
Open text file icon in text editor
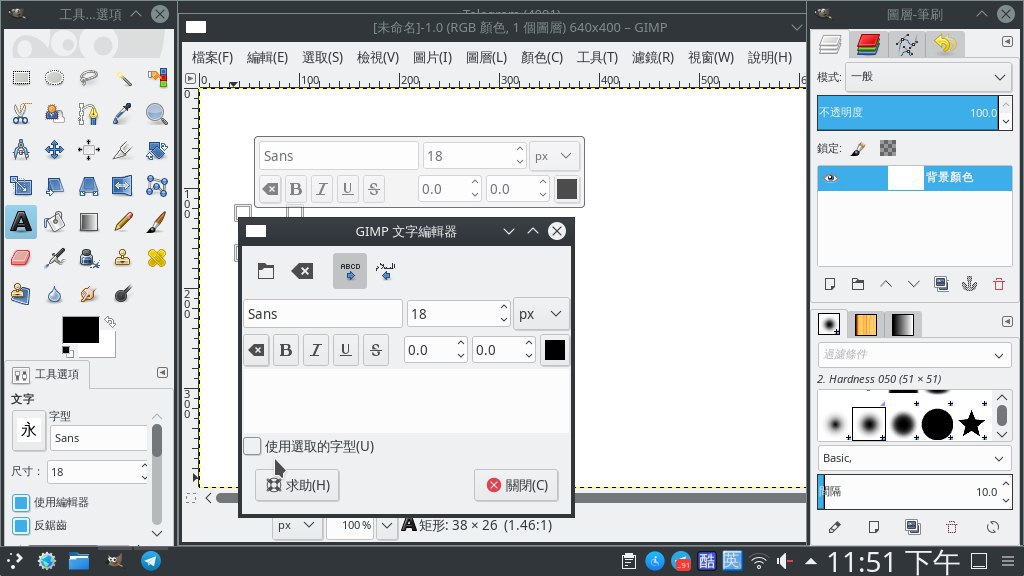tap(266, 271)
